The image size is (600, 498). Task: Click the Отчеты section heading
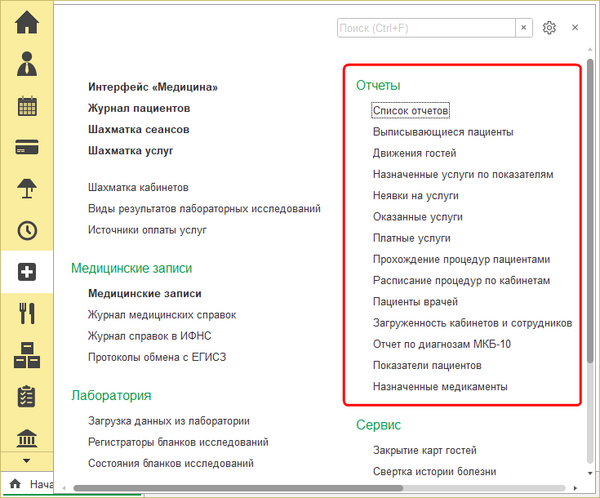[x=378, y=85]
